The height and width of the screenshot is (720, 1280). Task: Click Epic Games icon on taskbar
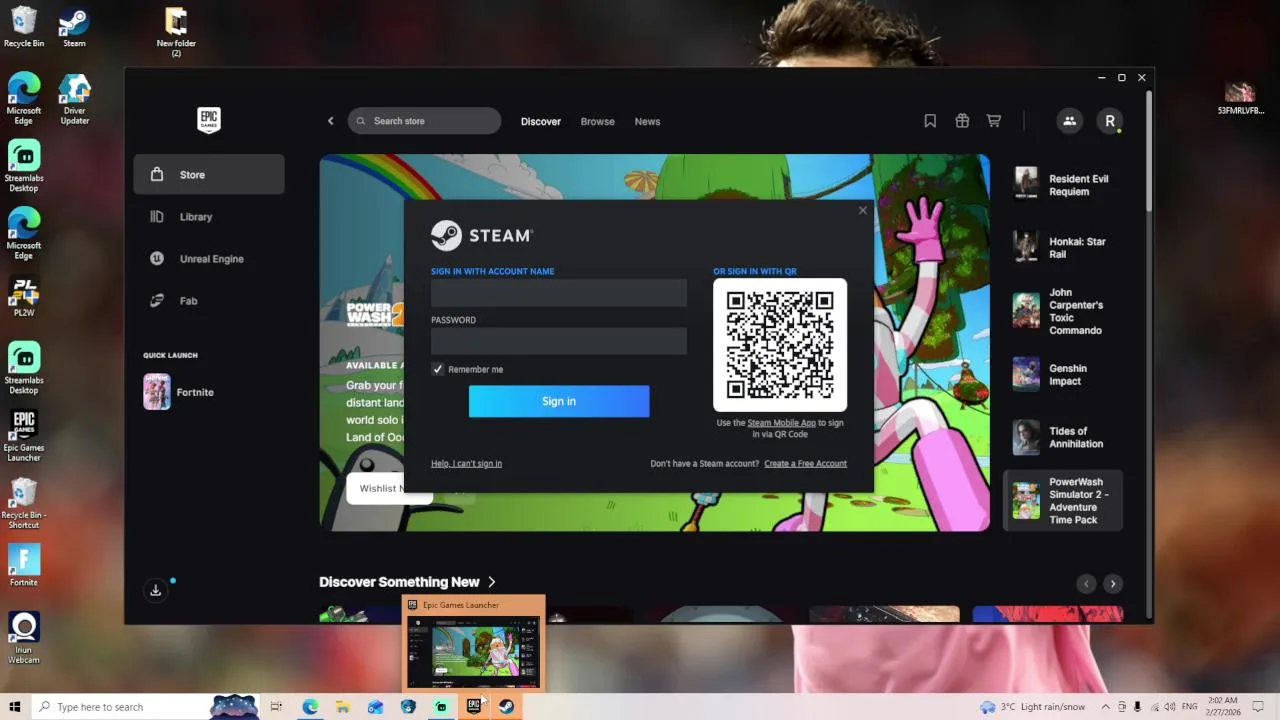[474, 707]
